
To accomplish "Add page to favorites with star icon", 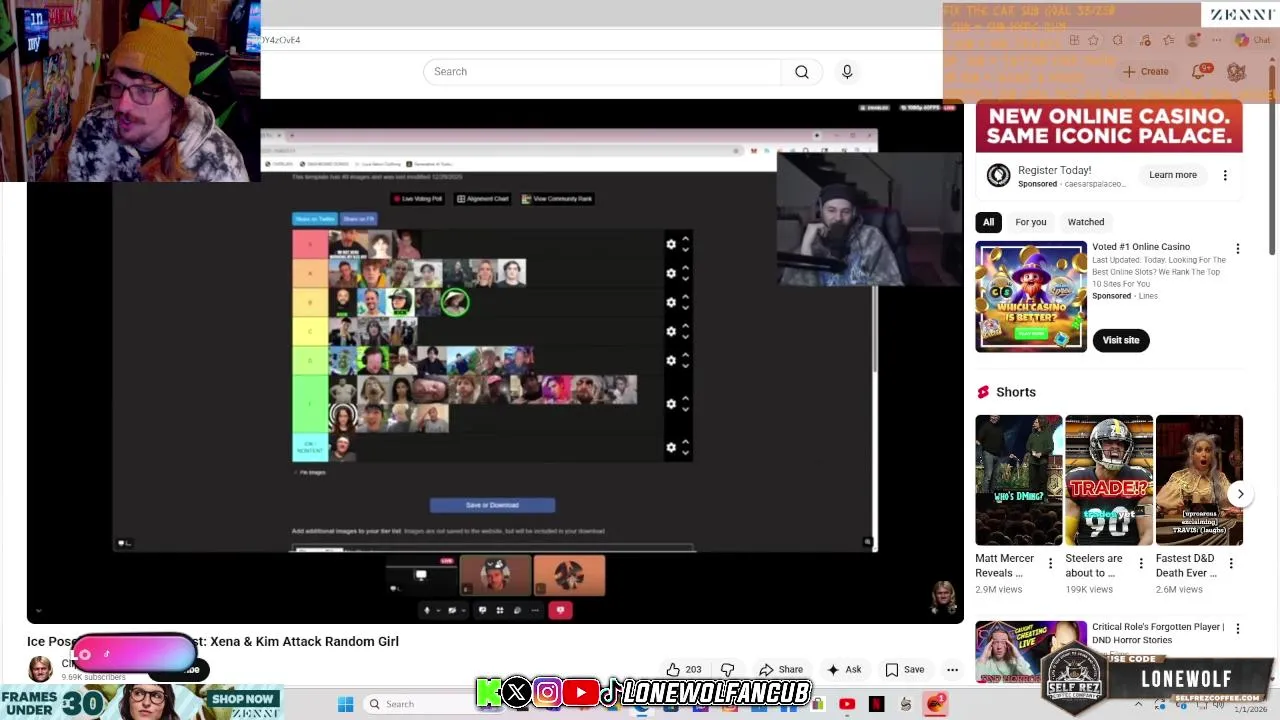I will click(1093, 40).
